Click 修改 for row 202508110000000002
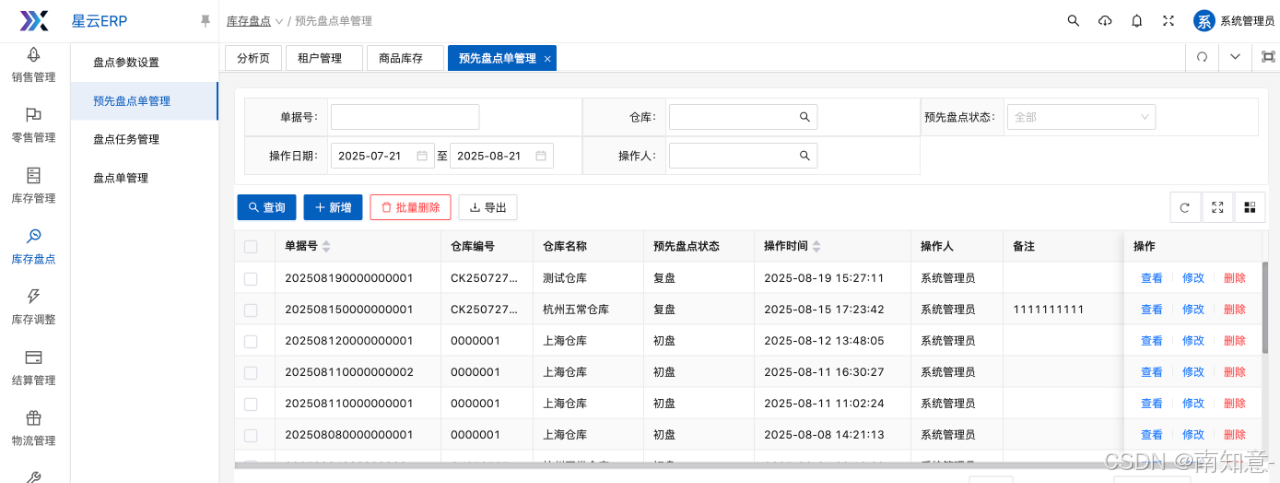This screenshot has width=1280, height=483. [1193, 372]
